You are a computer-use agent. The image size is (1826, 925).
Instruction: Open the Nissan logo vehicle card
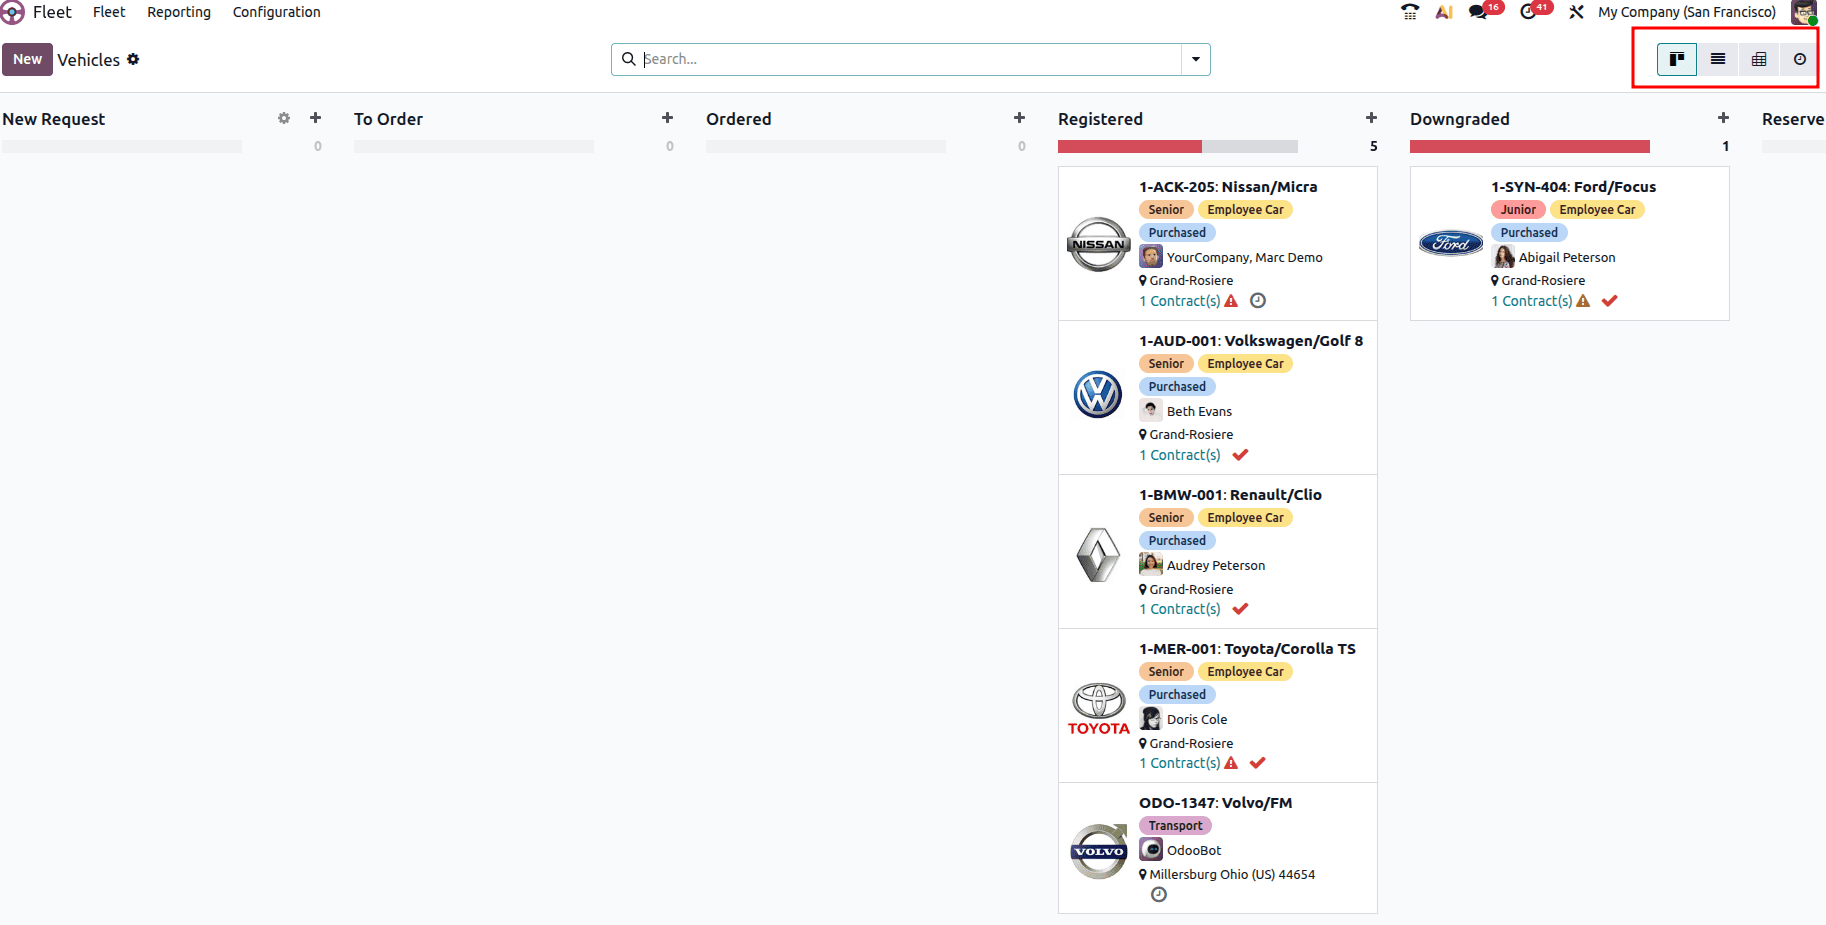click(1099, 244)
